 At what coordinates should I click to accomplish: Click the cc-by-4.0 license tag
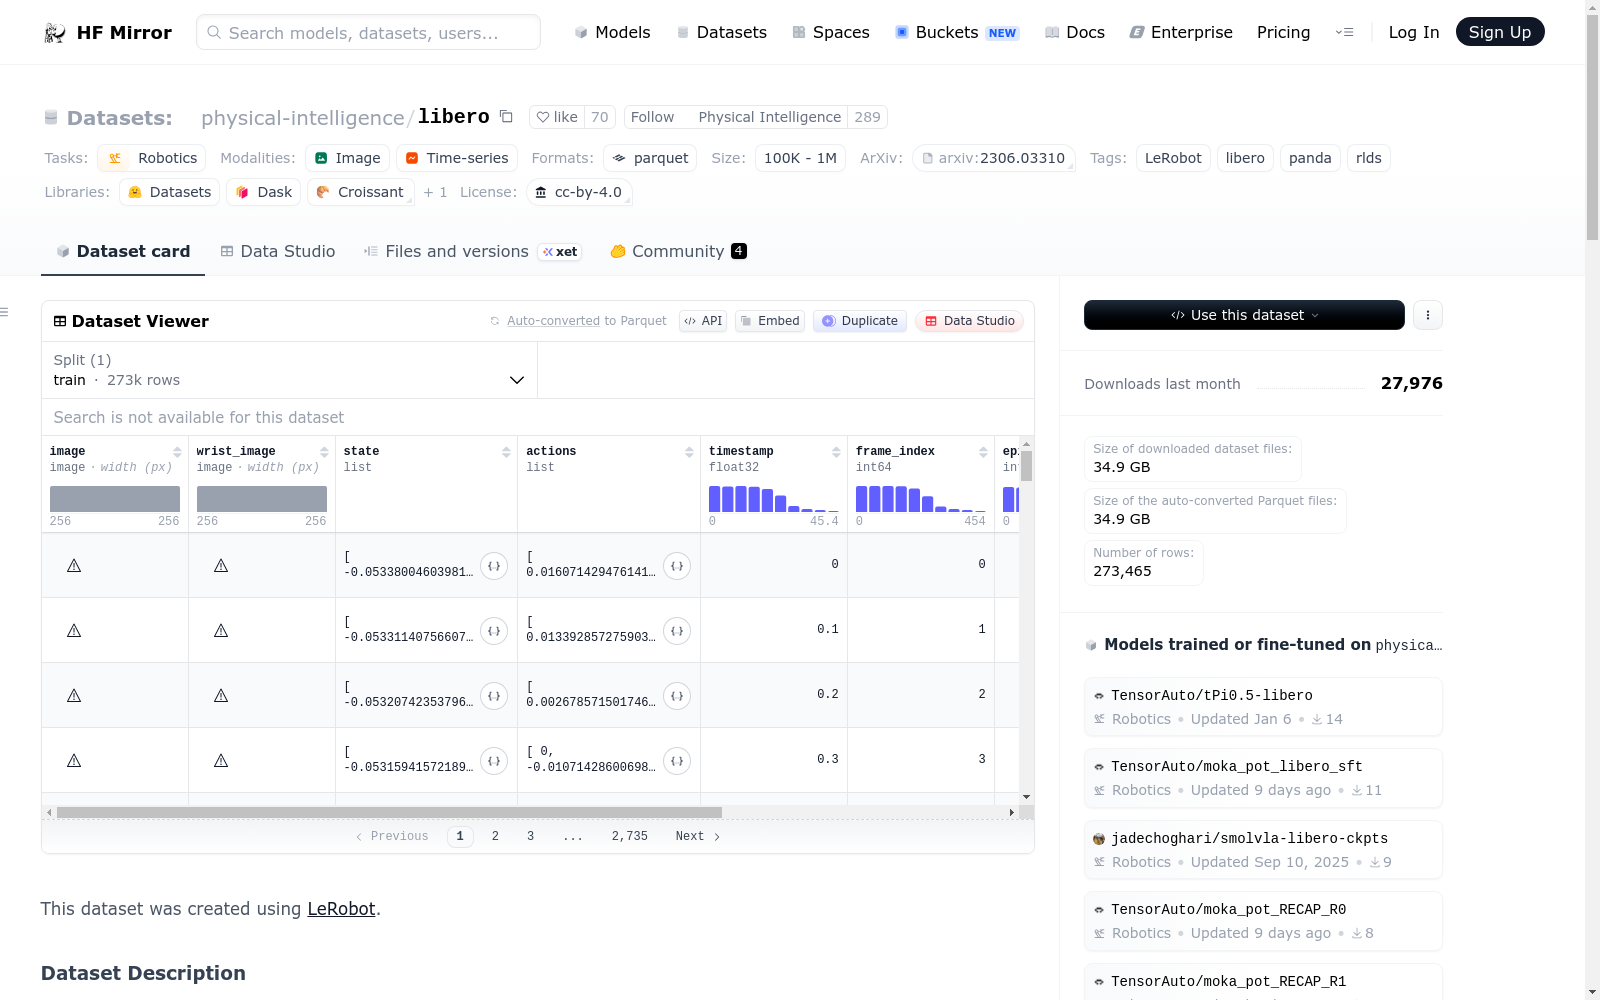tap(579, 192)
